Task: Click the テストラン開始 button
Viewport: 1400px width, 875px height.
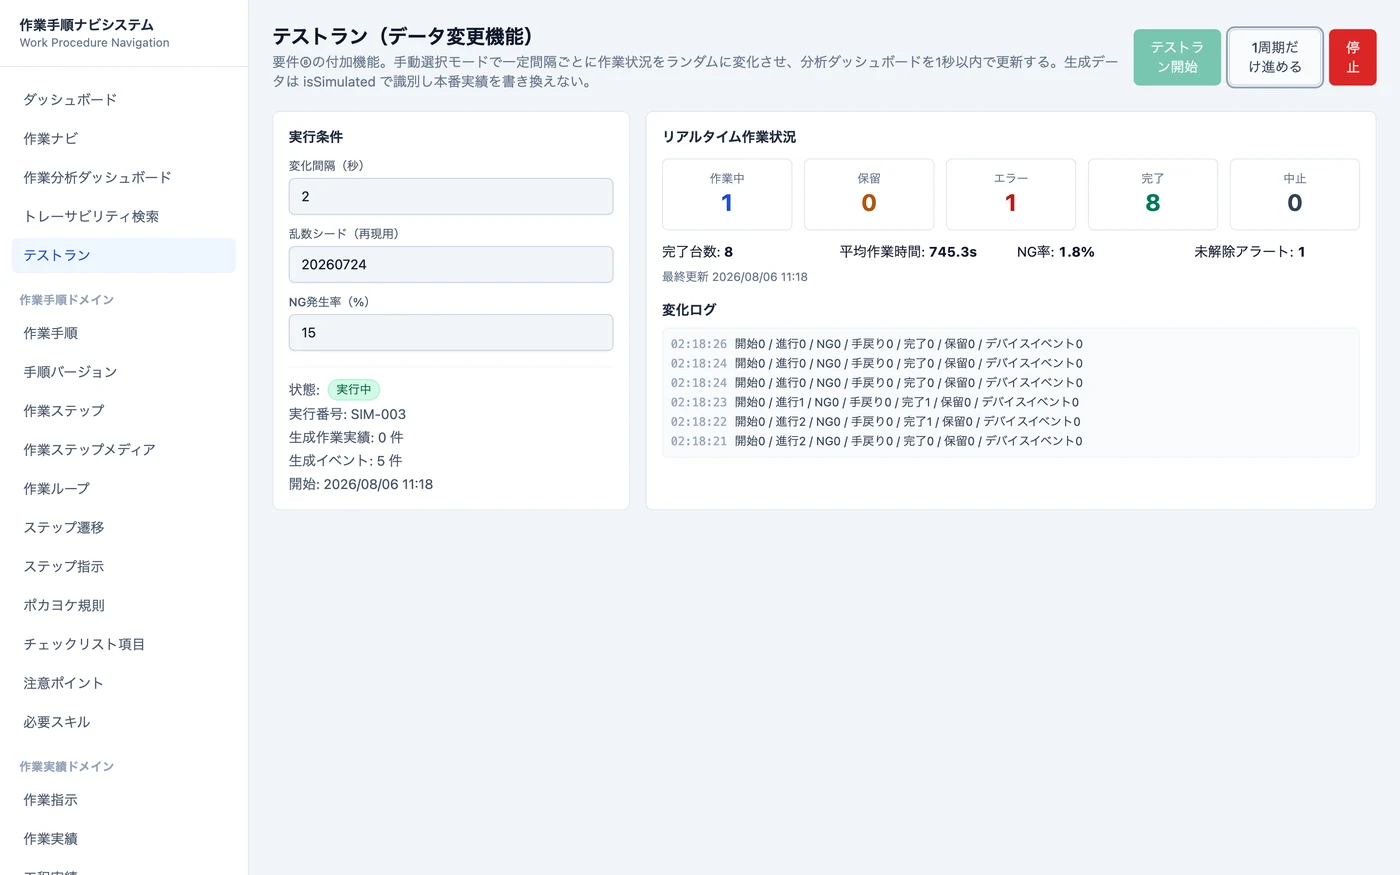Action: [x=1177, y=57]
